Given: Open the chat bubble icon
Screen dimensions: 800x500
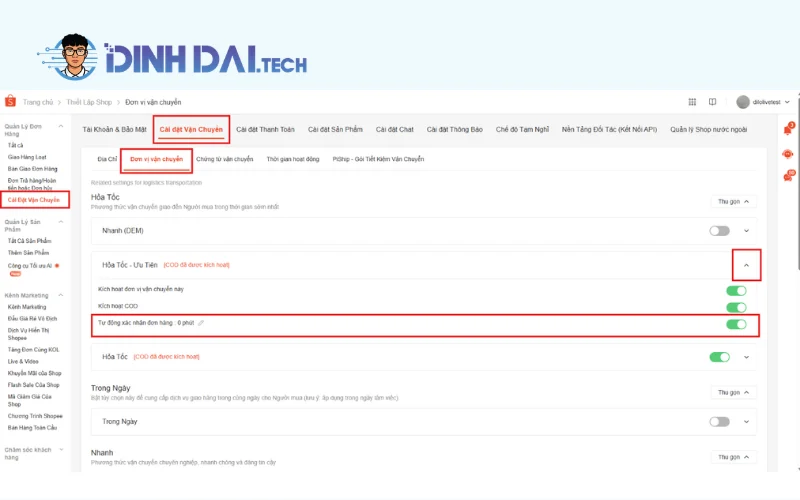Looking at the screenshot, I should pos(788,176).
